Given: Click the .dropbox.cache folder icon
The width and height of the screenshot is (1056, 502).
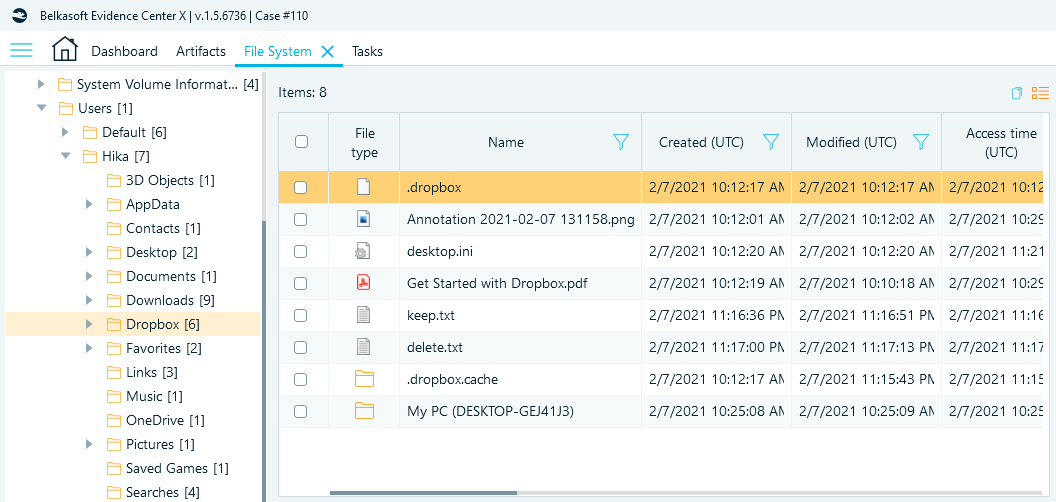Looking at the screenshot, I should pos(364,379).
